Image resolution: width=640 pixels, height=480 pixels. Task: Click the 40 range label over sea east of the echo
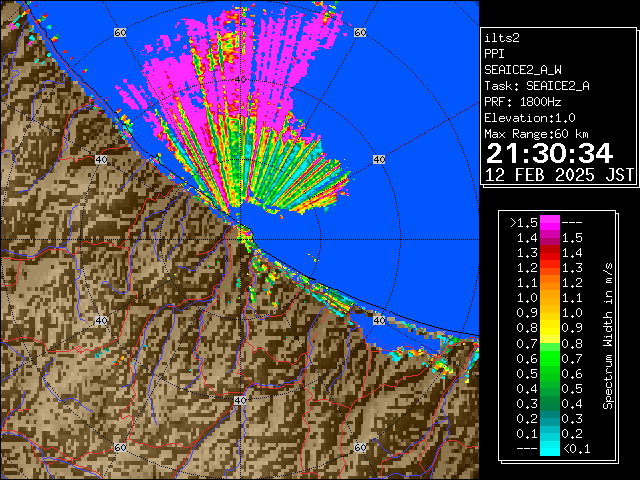[379, 160]
